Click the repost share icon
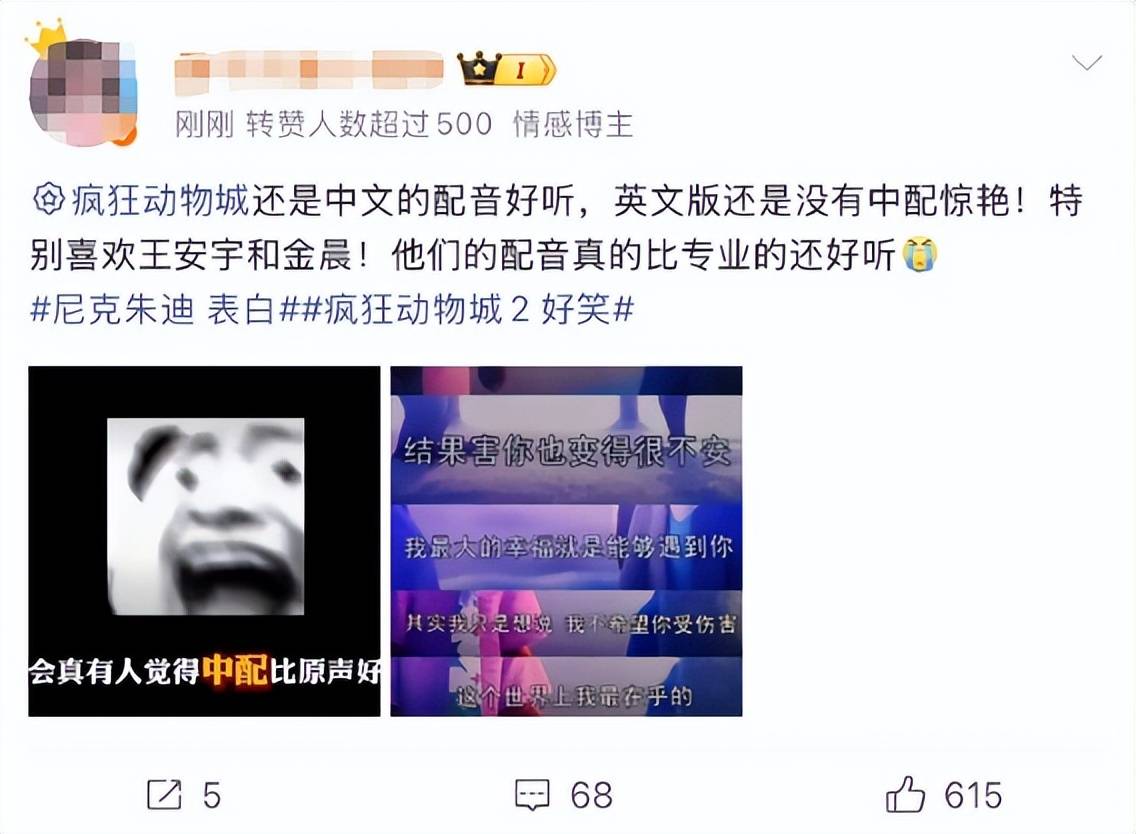This screenshot has height=834, width=1136. (x=164, y=795)
